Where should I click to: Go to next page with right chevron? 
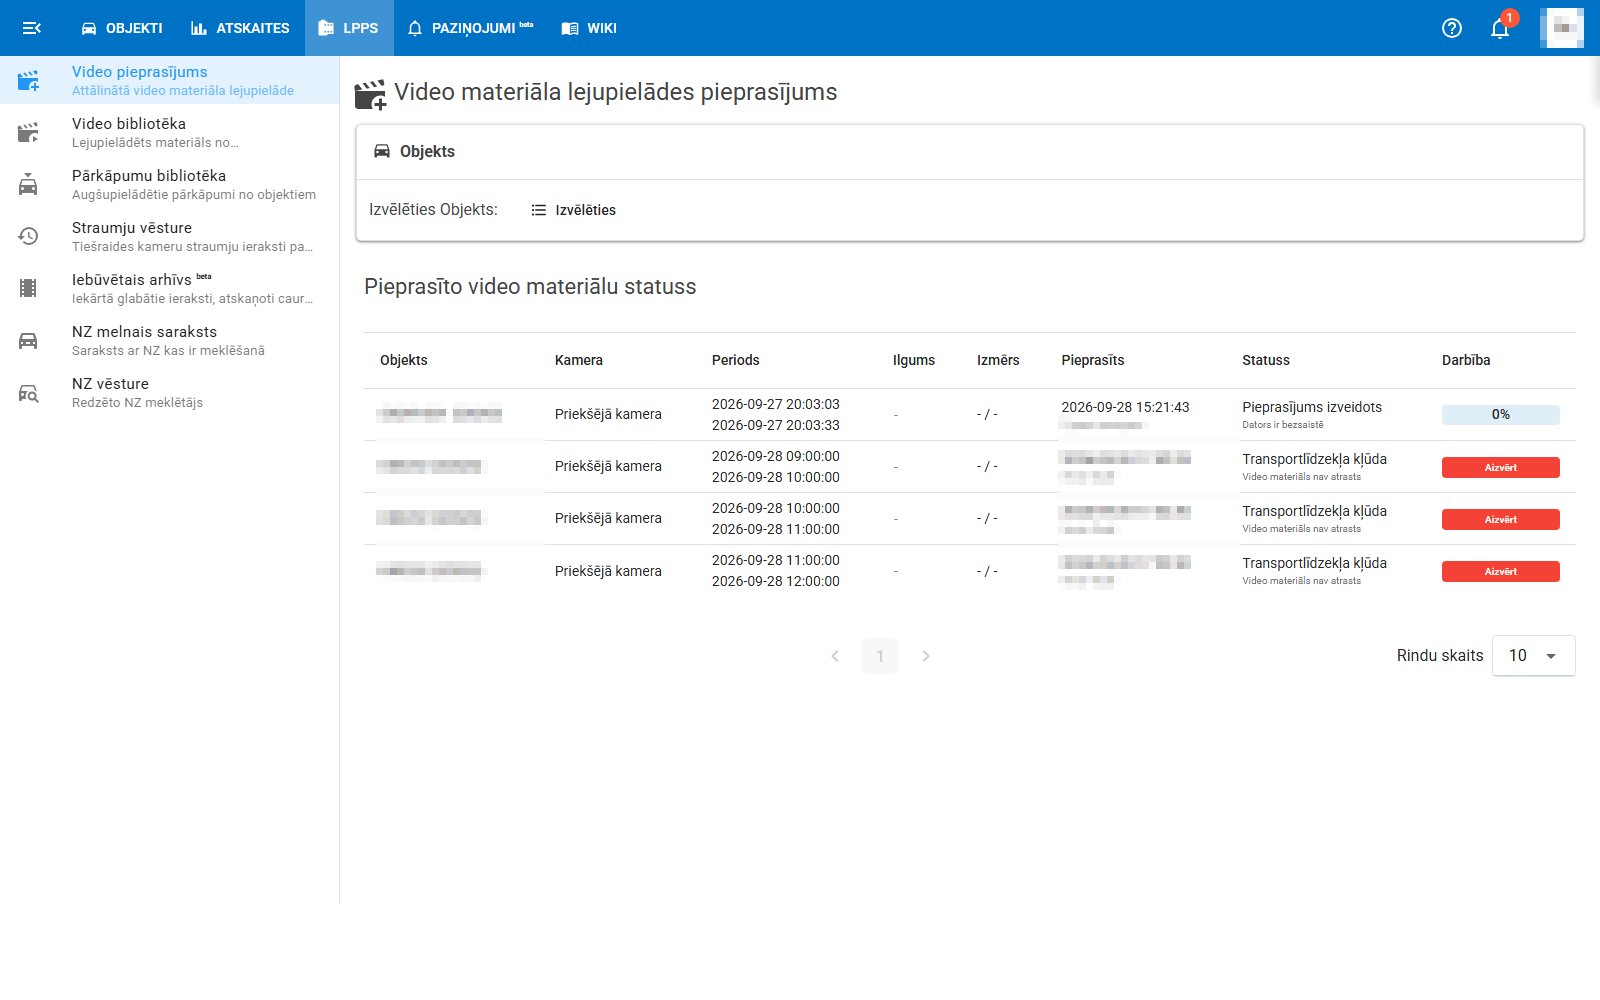point(926,656)
